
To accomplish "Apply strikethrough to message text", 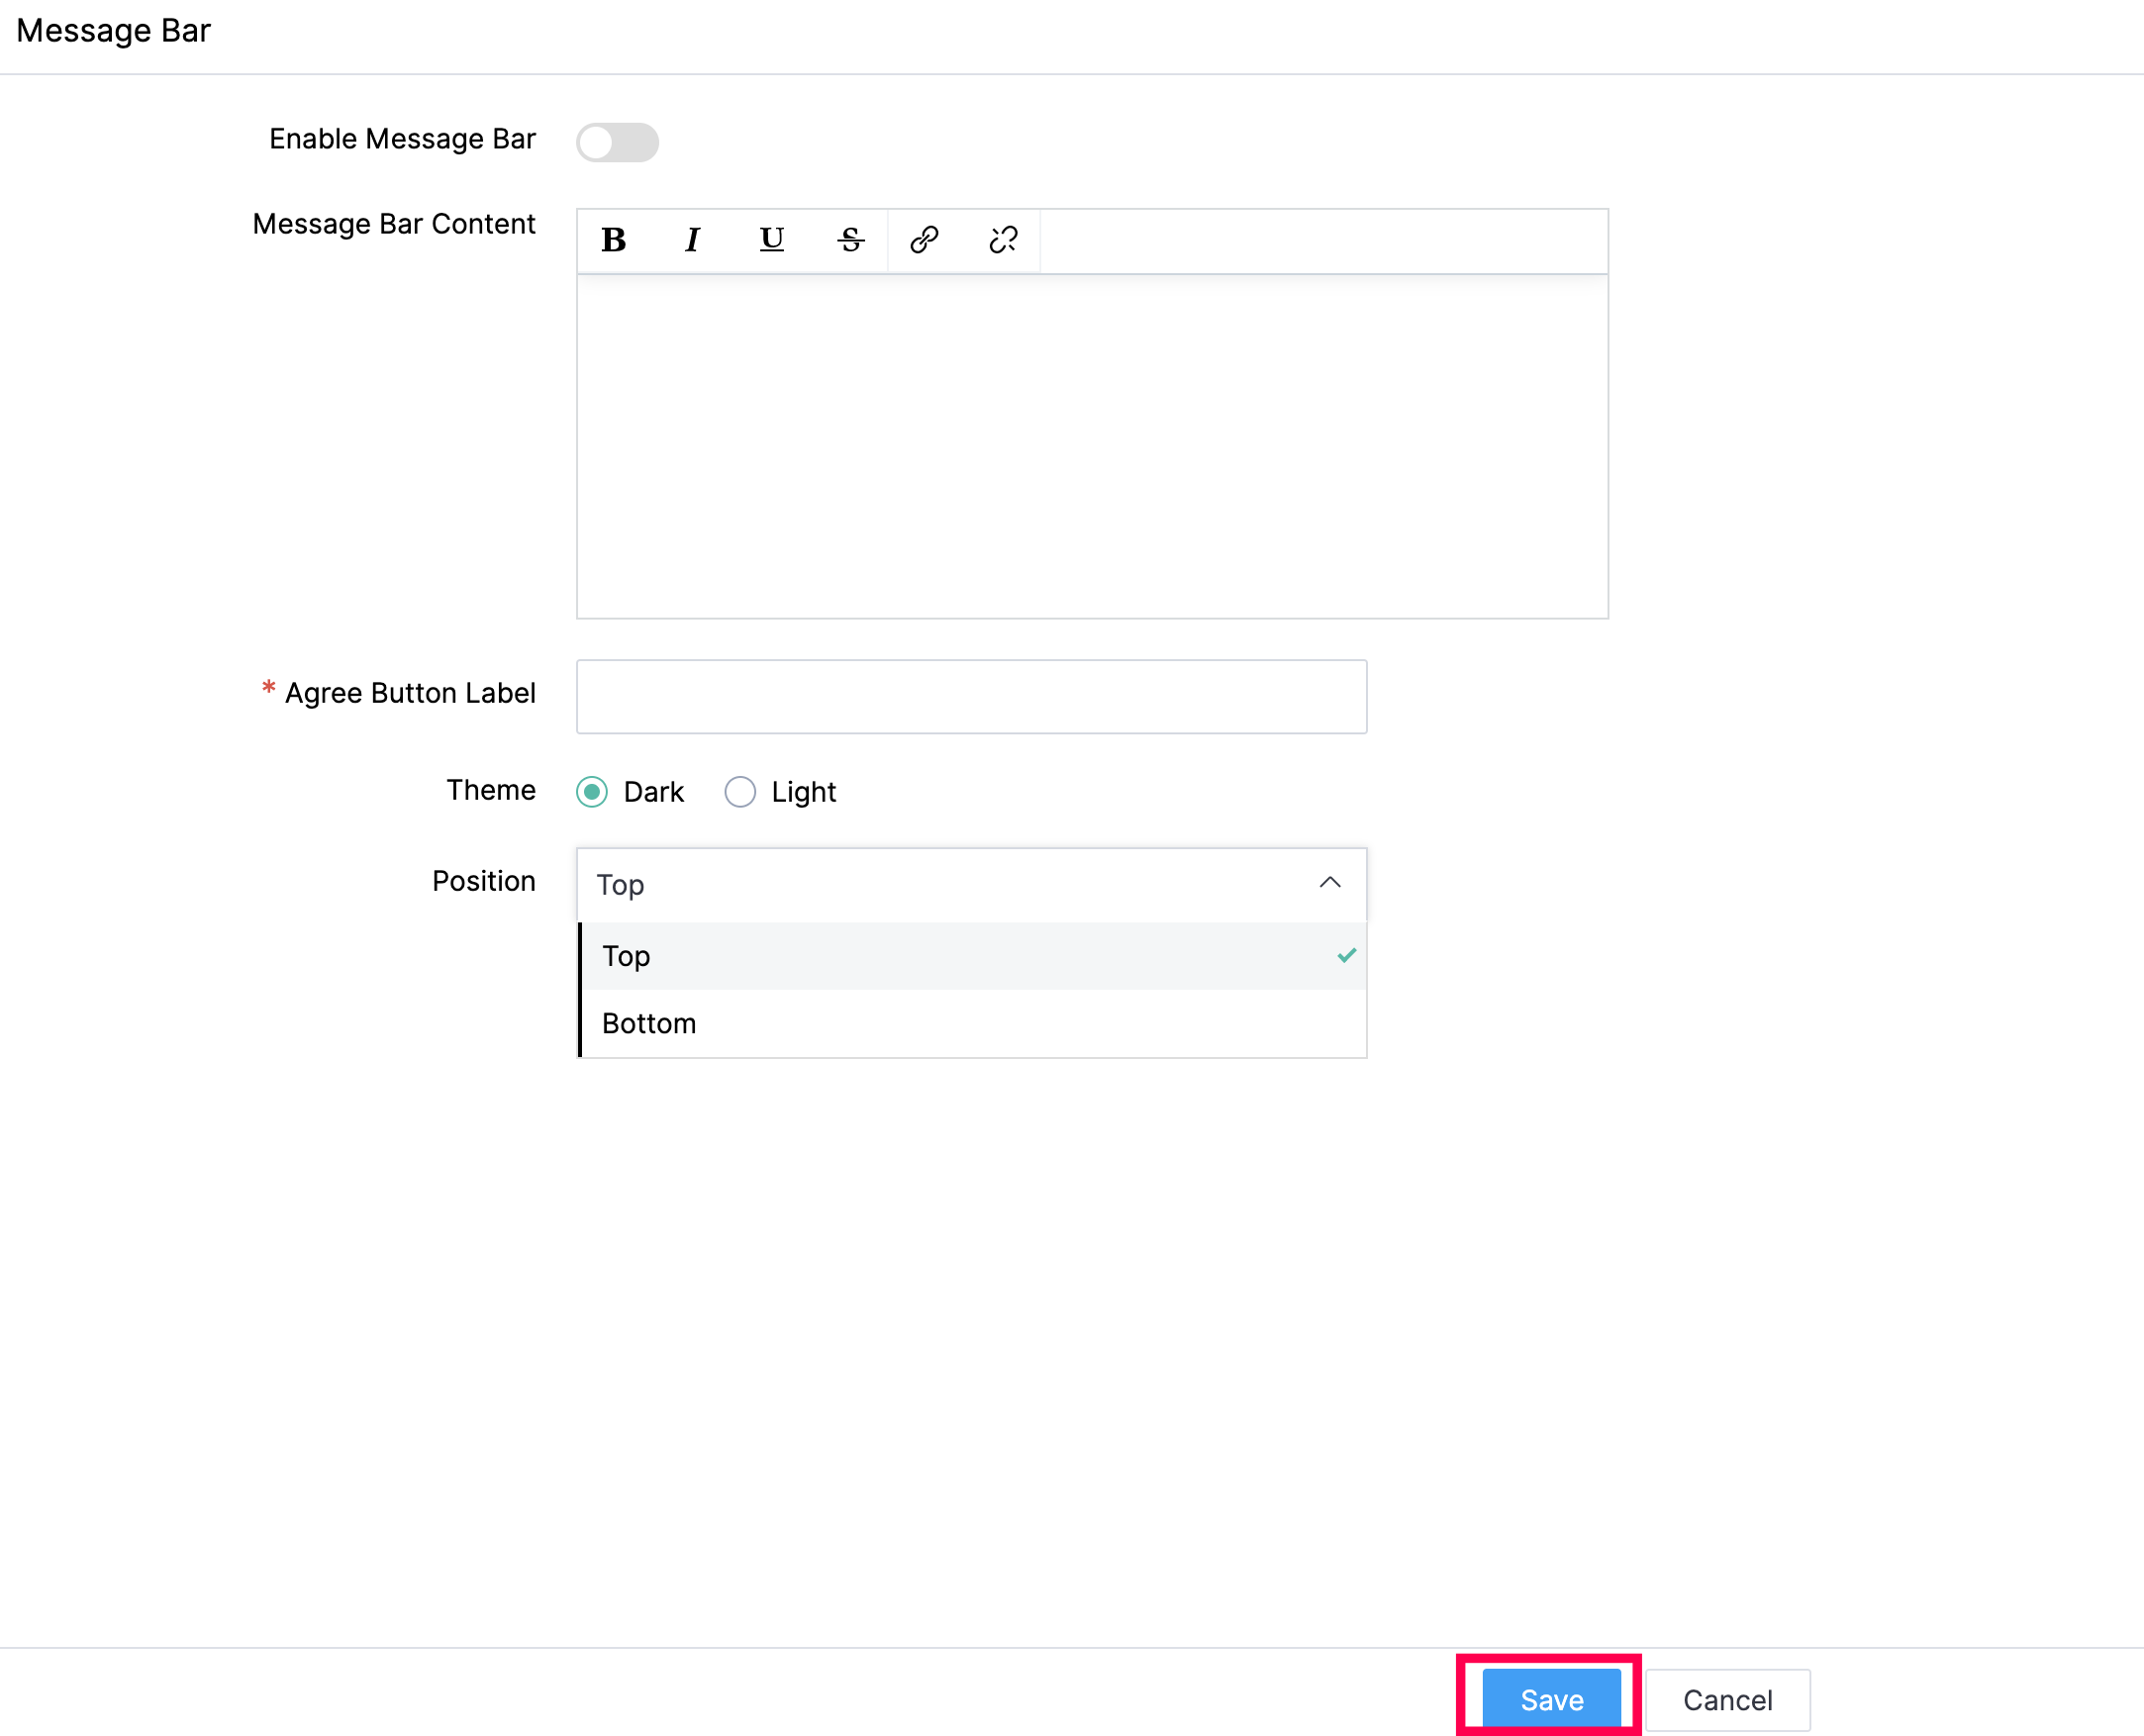I will click(850, 240).
